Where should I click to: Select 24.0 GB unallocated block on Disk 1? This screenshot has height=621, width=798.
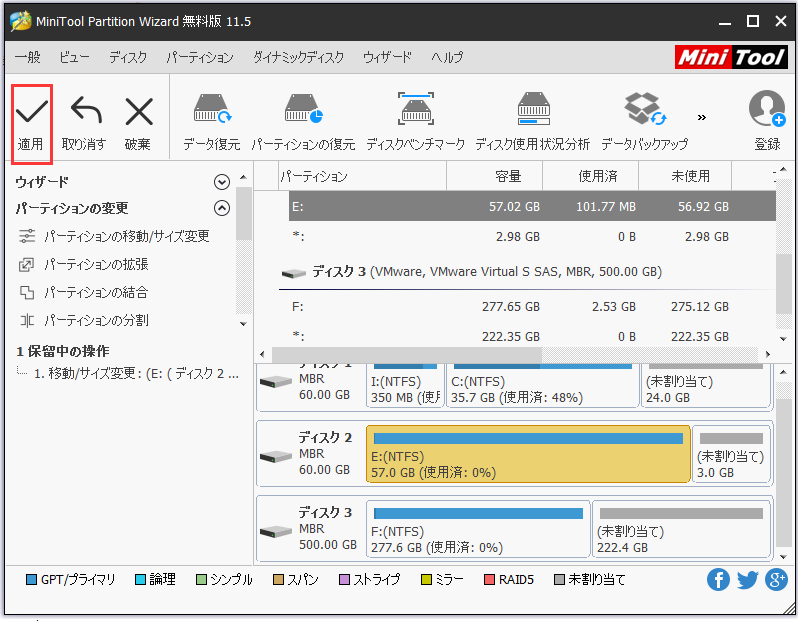[705, 387]
